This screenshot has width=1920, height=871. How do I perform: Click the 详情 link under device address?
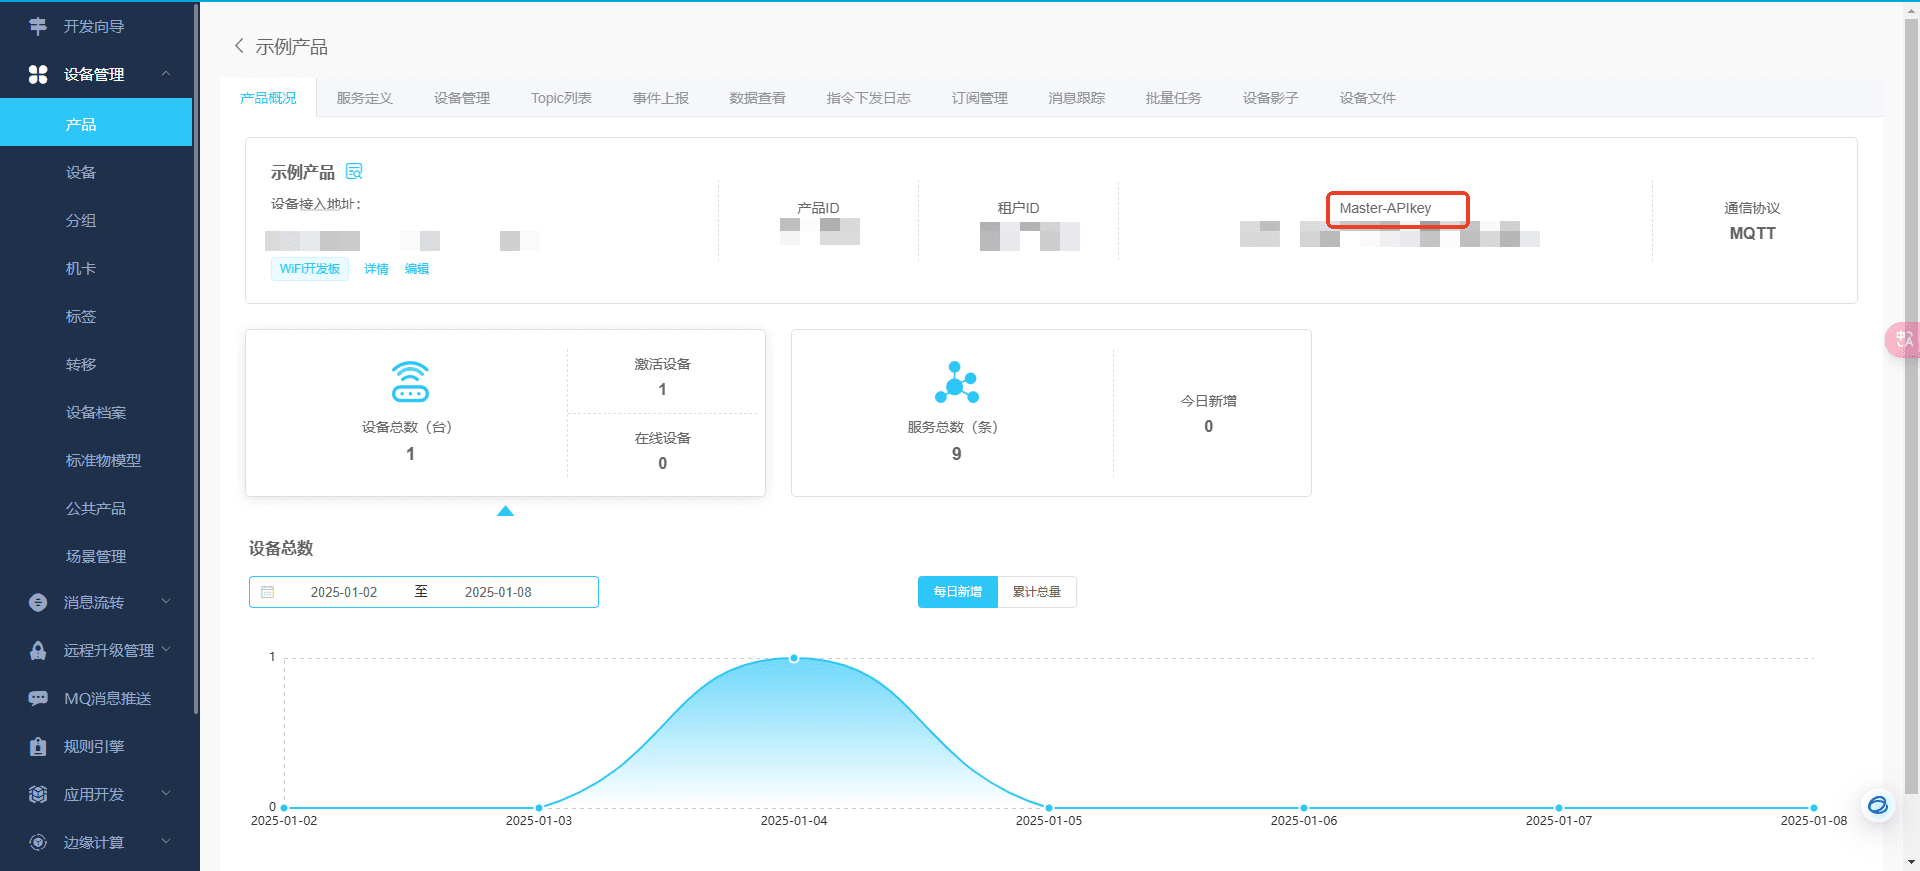[x=376, y=269]
